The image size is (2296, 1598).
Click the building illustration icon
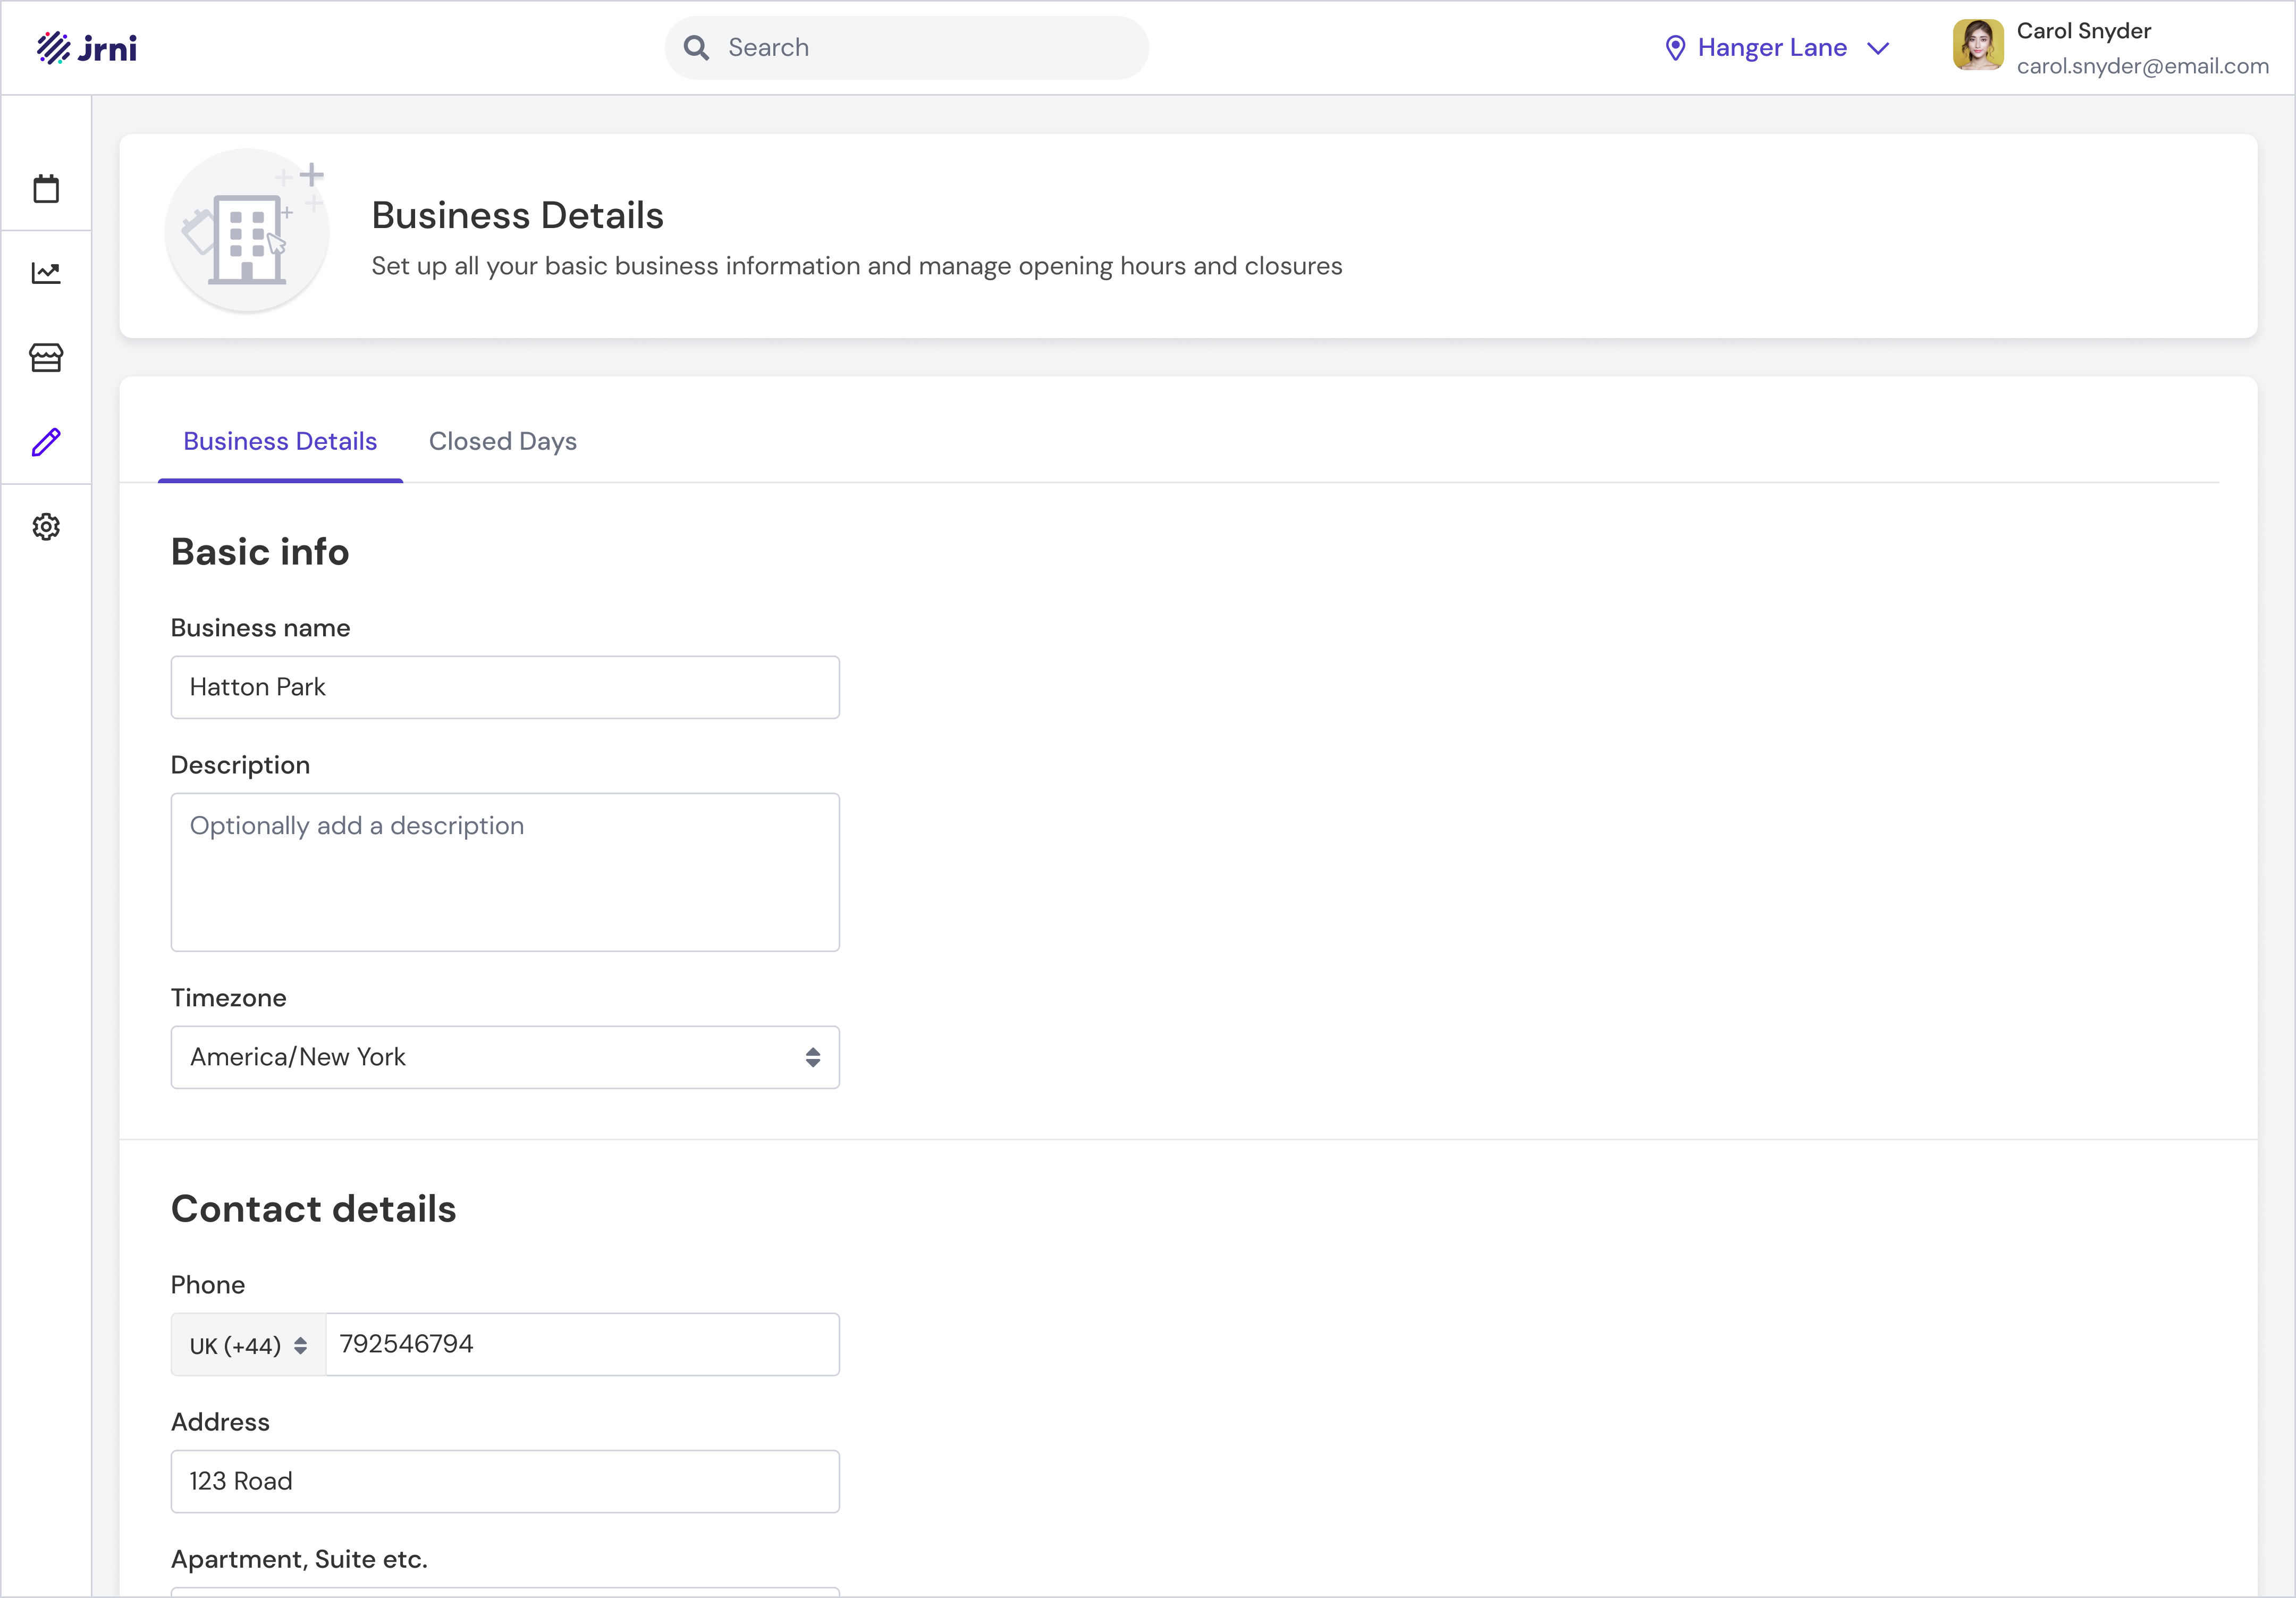coord(247,231)
